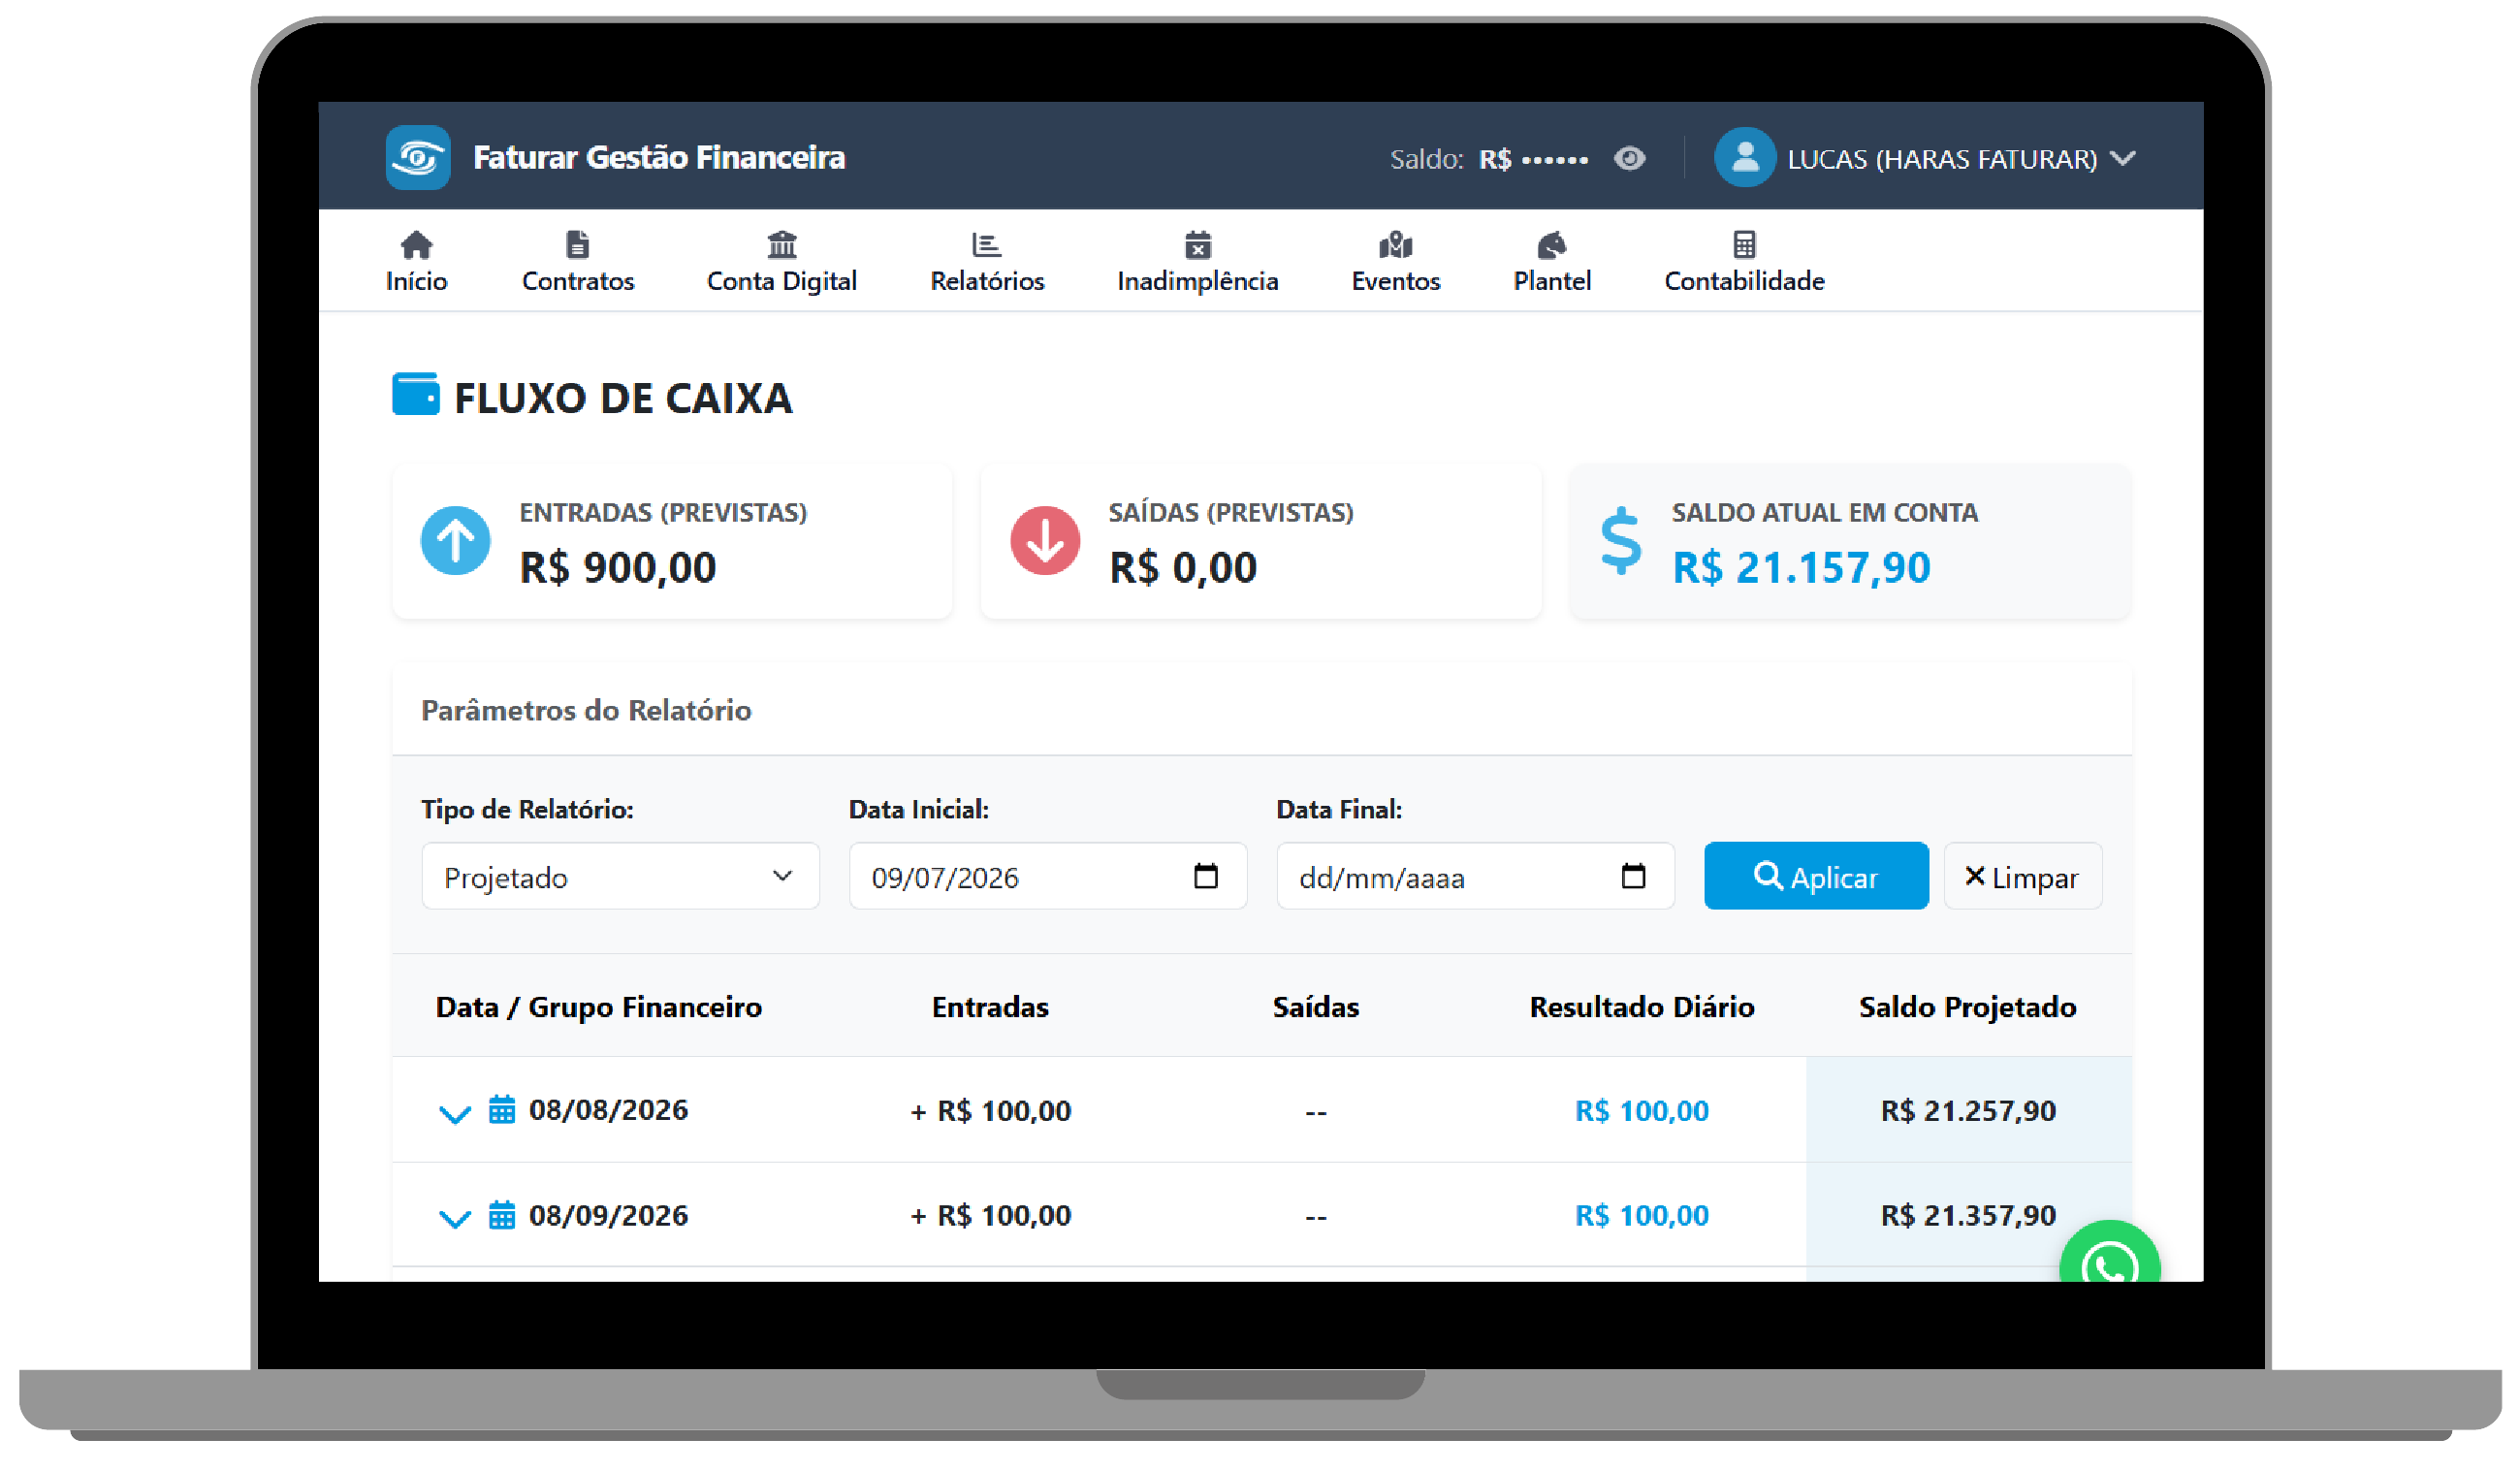
Task: Open the WhatsApp chat floating button
Action: (2109, 1253)
